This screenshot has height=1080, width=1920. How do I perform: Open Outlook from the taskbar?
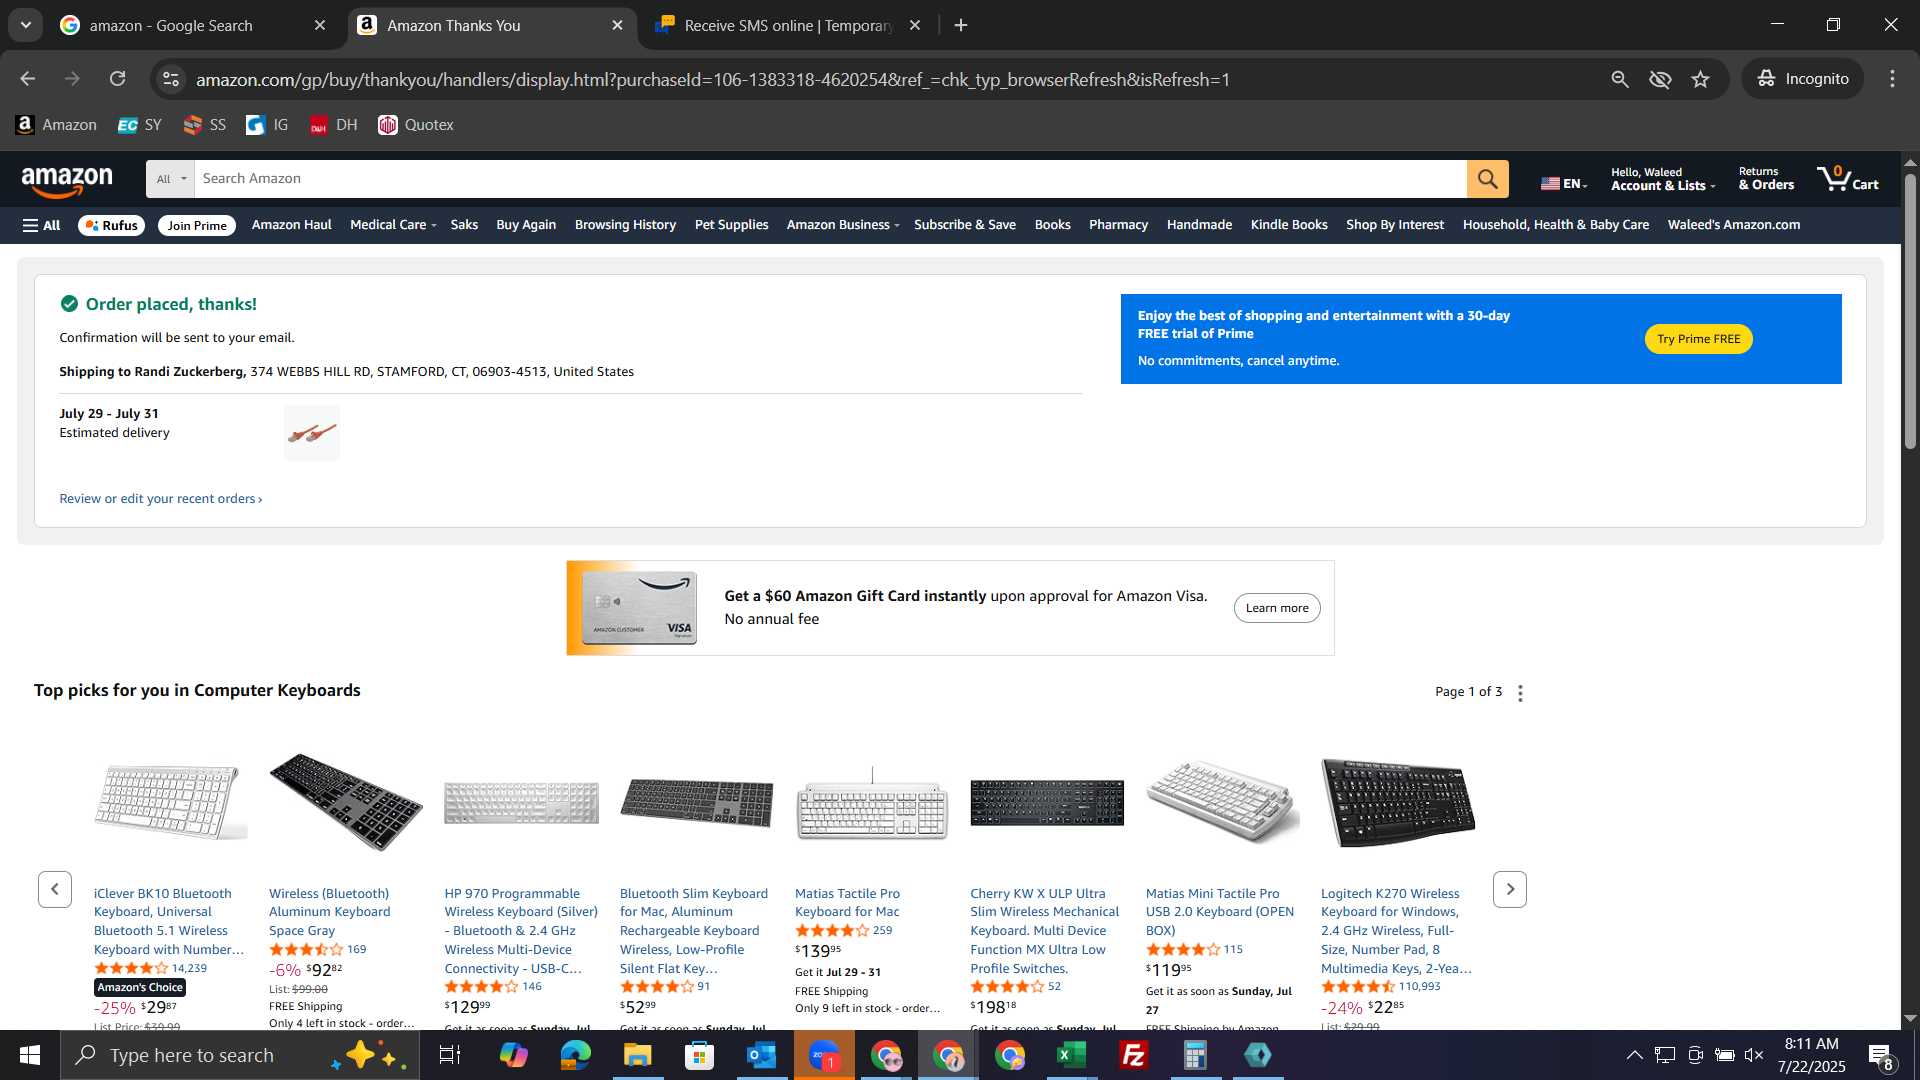[761, 1055]
